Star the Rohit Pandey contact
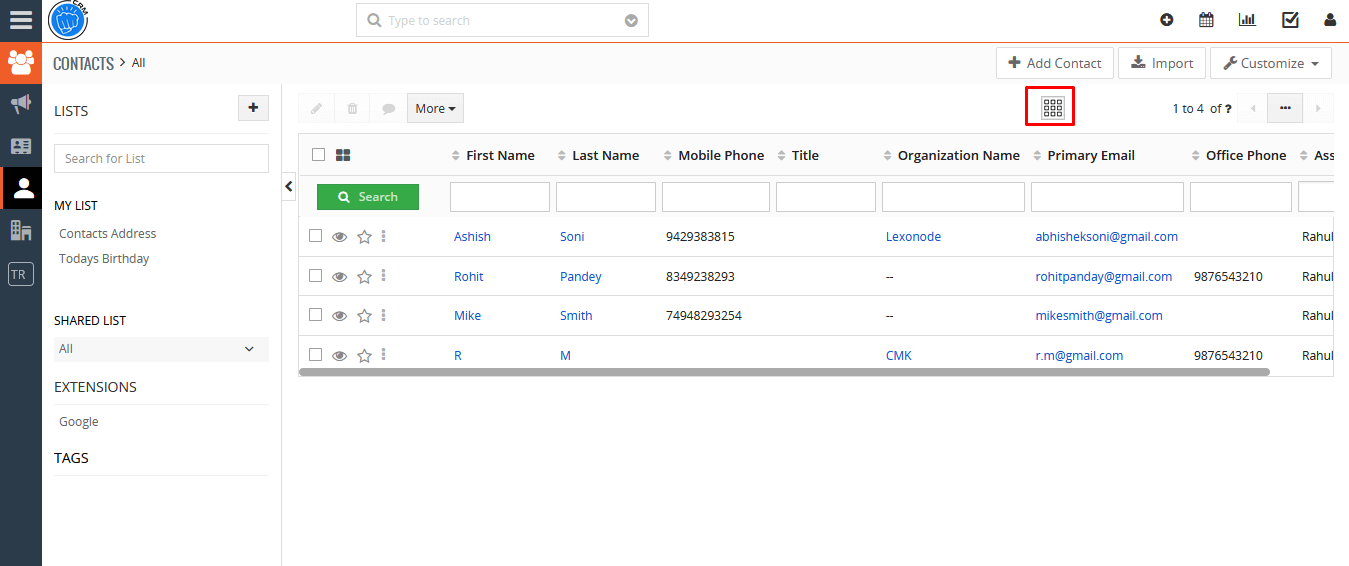 pos(364,276)
